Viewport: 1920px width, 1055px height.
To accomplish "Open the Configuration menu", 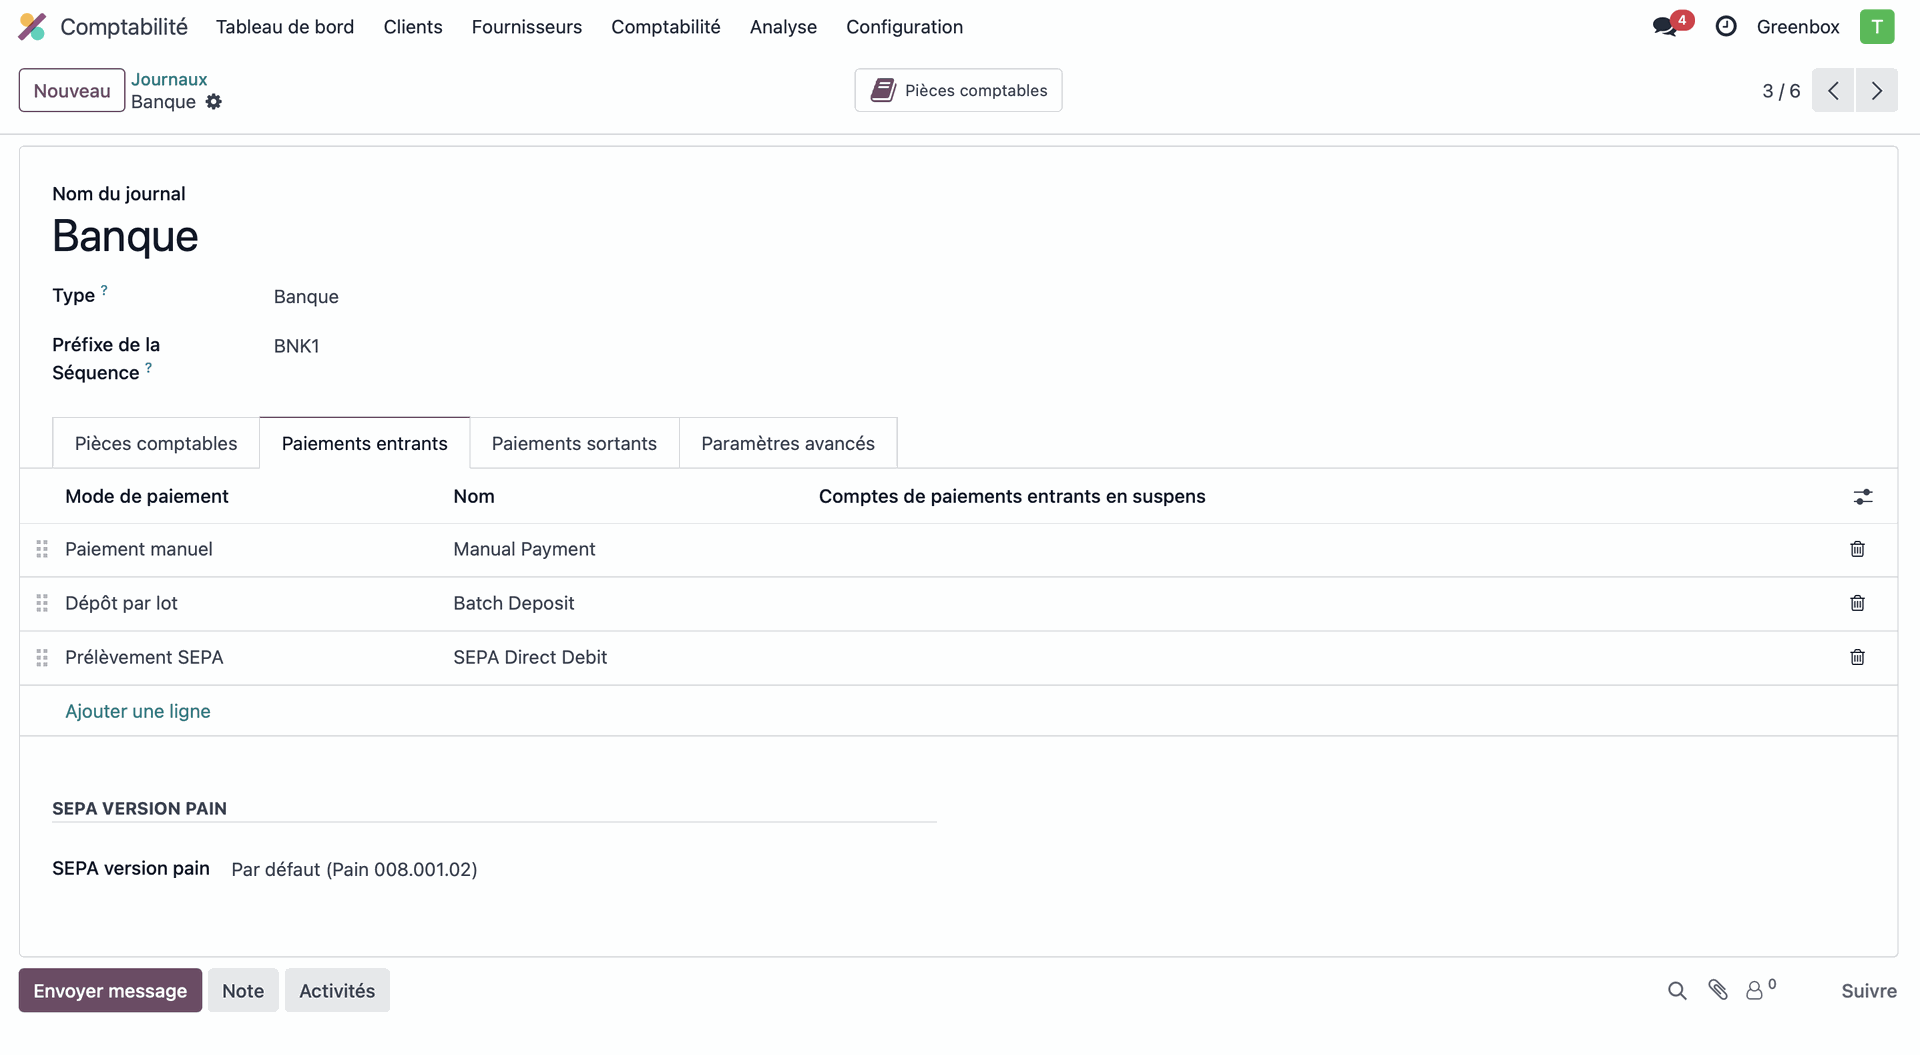I will (x=904, y=27).
